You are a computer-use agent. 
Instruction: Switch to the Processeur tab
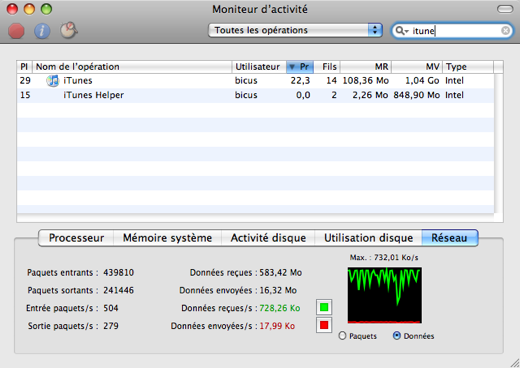coord(76,238)
